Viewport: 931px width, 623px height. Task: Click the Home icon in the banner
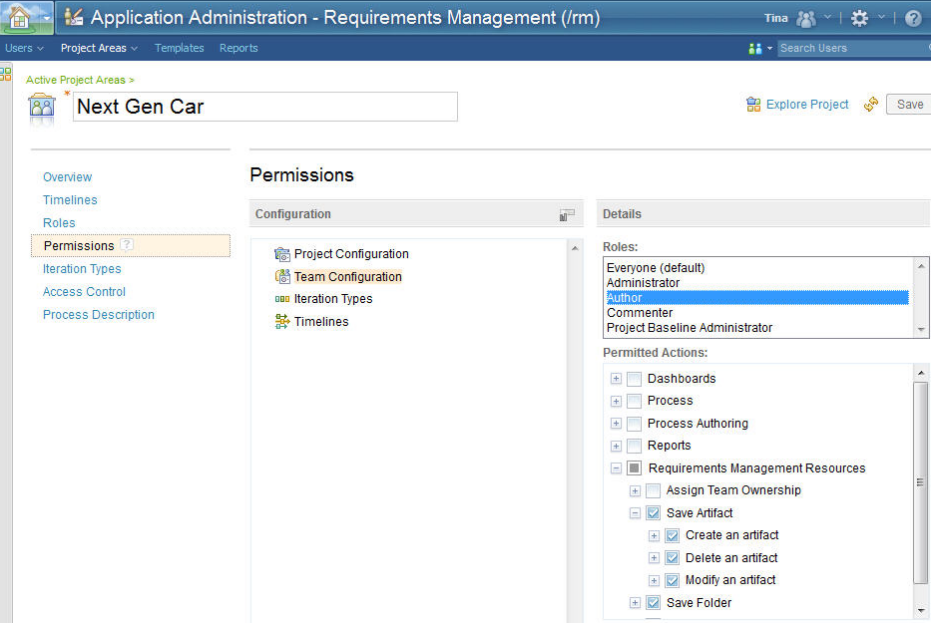pyautogui.click(x=19, y=17)
